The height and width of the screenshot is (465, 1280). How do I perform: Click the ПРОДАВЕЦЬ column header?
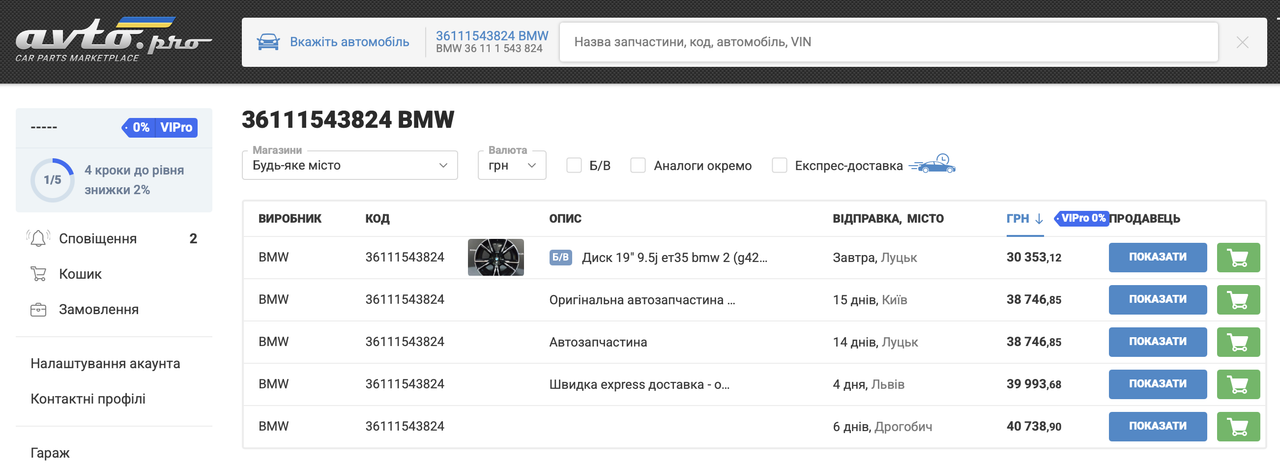click(x=1146, y=218)
